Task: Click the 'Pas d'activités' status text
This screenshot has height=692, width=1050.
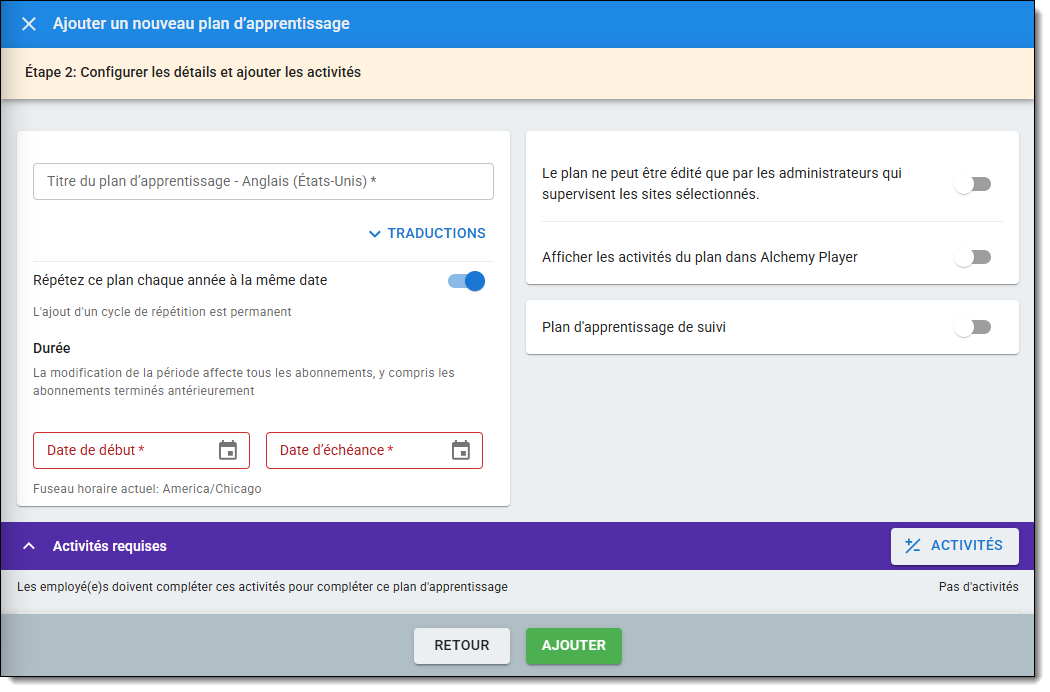Action: pos(978,587)
